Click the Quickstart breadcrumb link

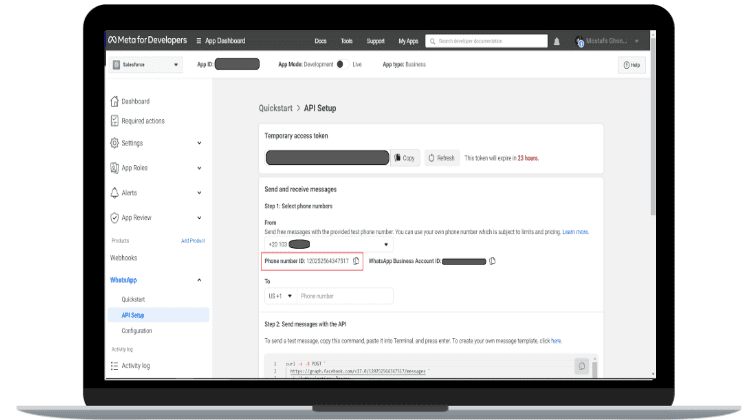276,108
